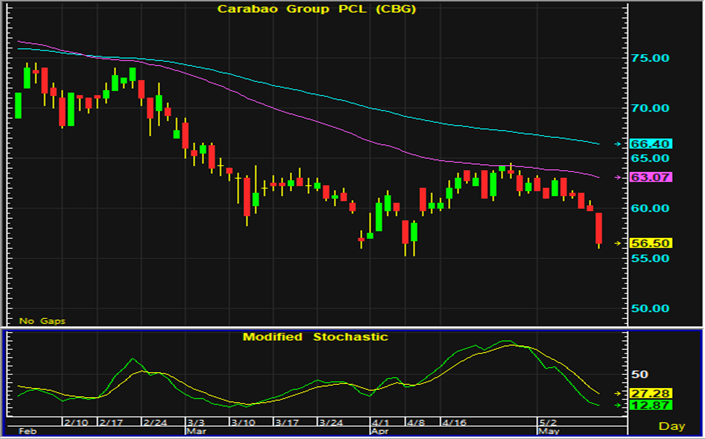Select the cyan 66.40 moving average label
This screenshot has width=705, height=439.
651,144
